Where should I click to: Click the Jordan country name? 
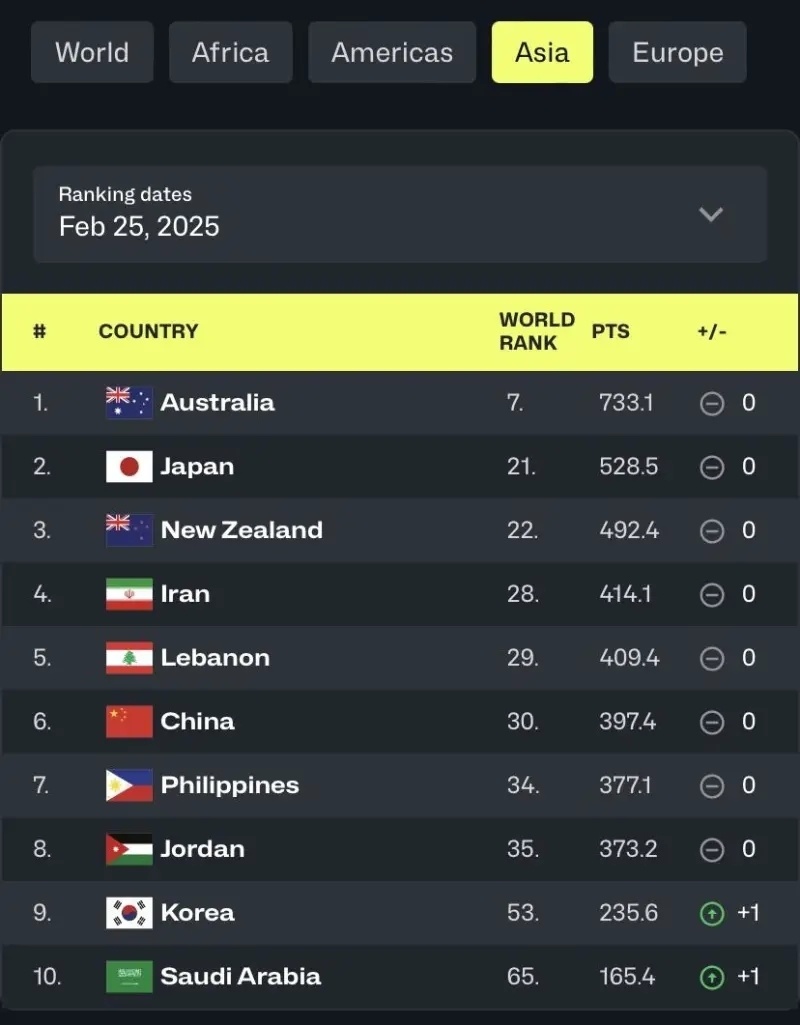[x=202, y=849]
